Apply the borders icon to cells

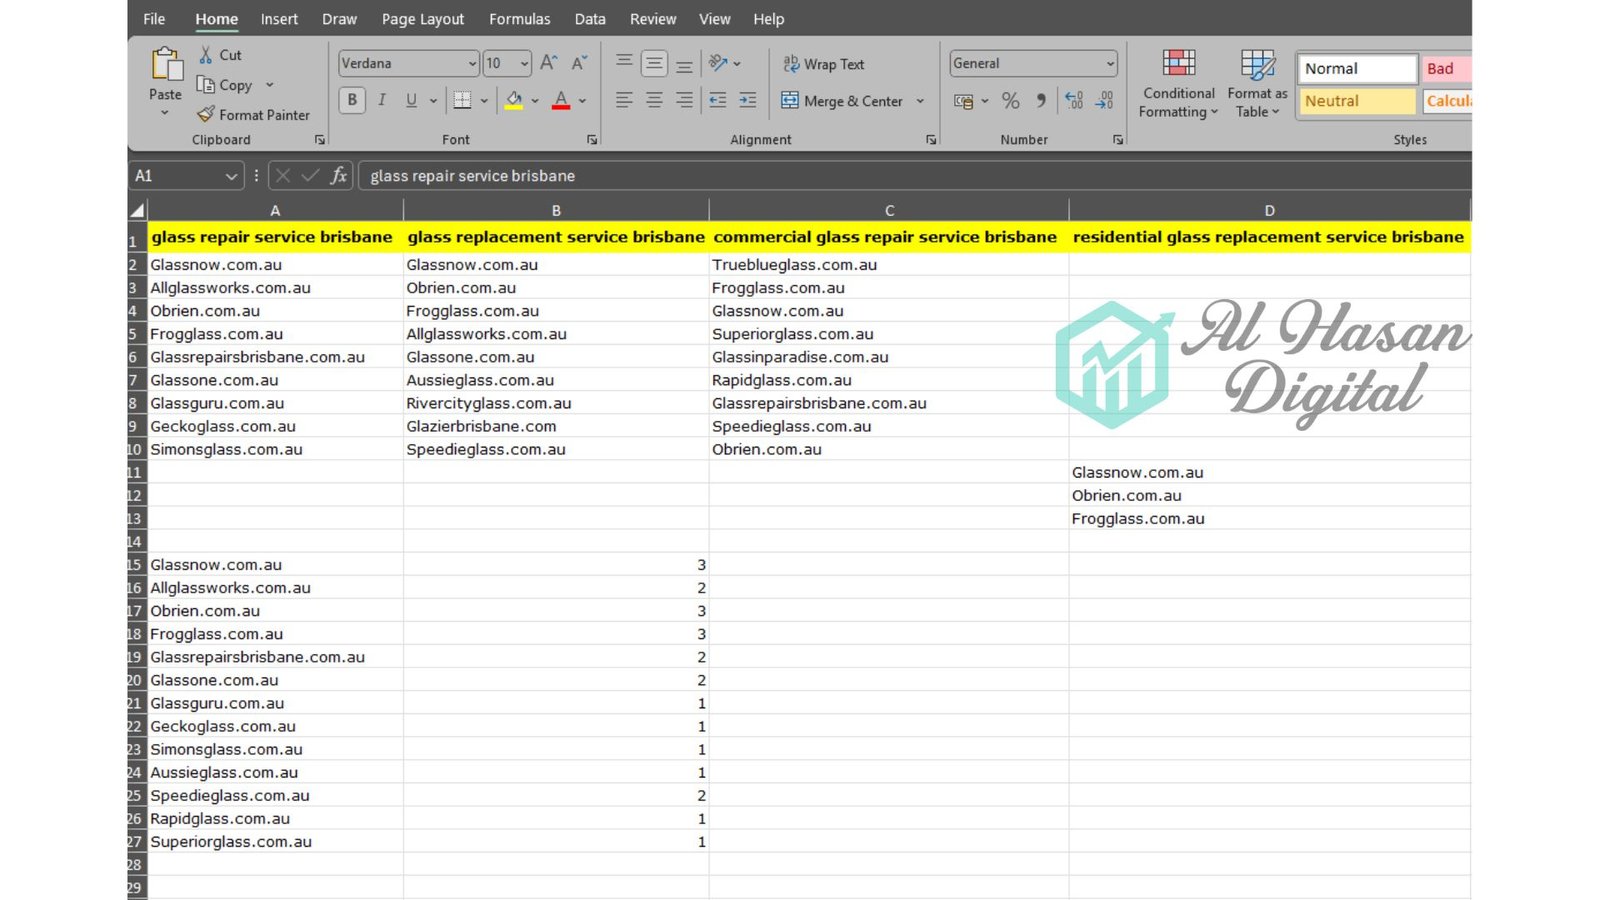[462, 100]
